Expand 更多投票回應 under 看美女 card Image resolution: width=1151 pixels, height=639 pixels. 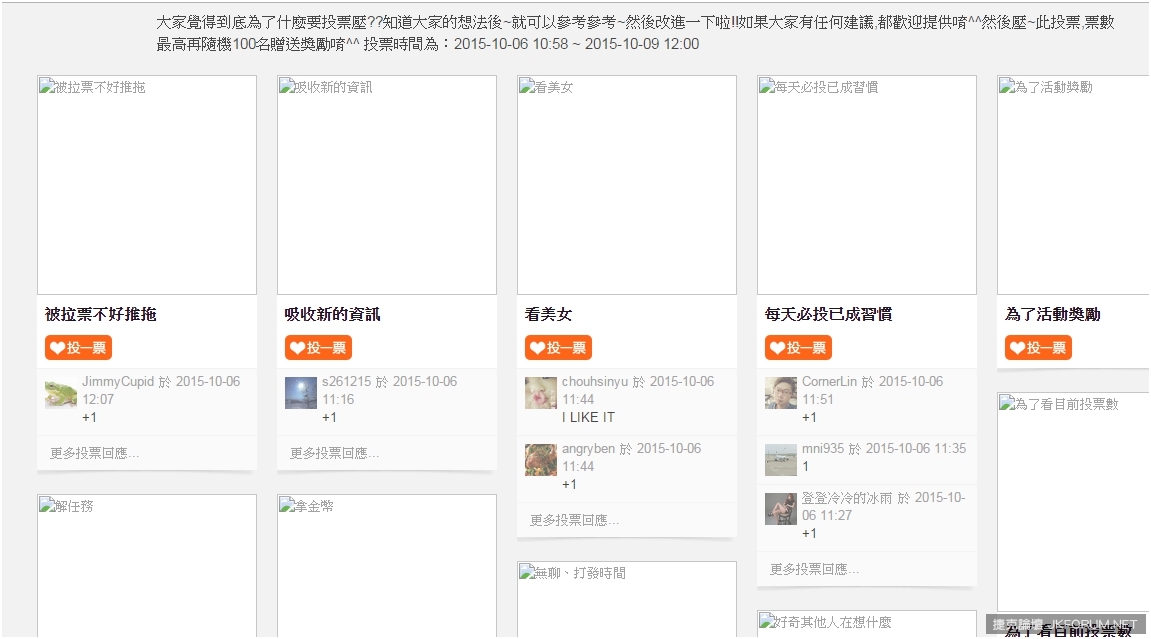click(x=575, y=520)
